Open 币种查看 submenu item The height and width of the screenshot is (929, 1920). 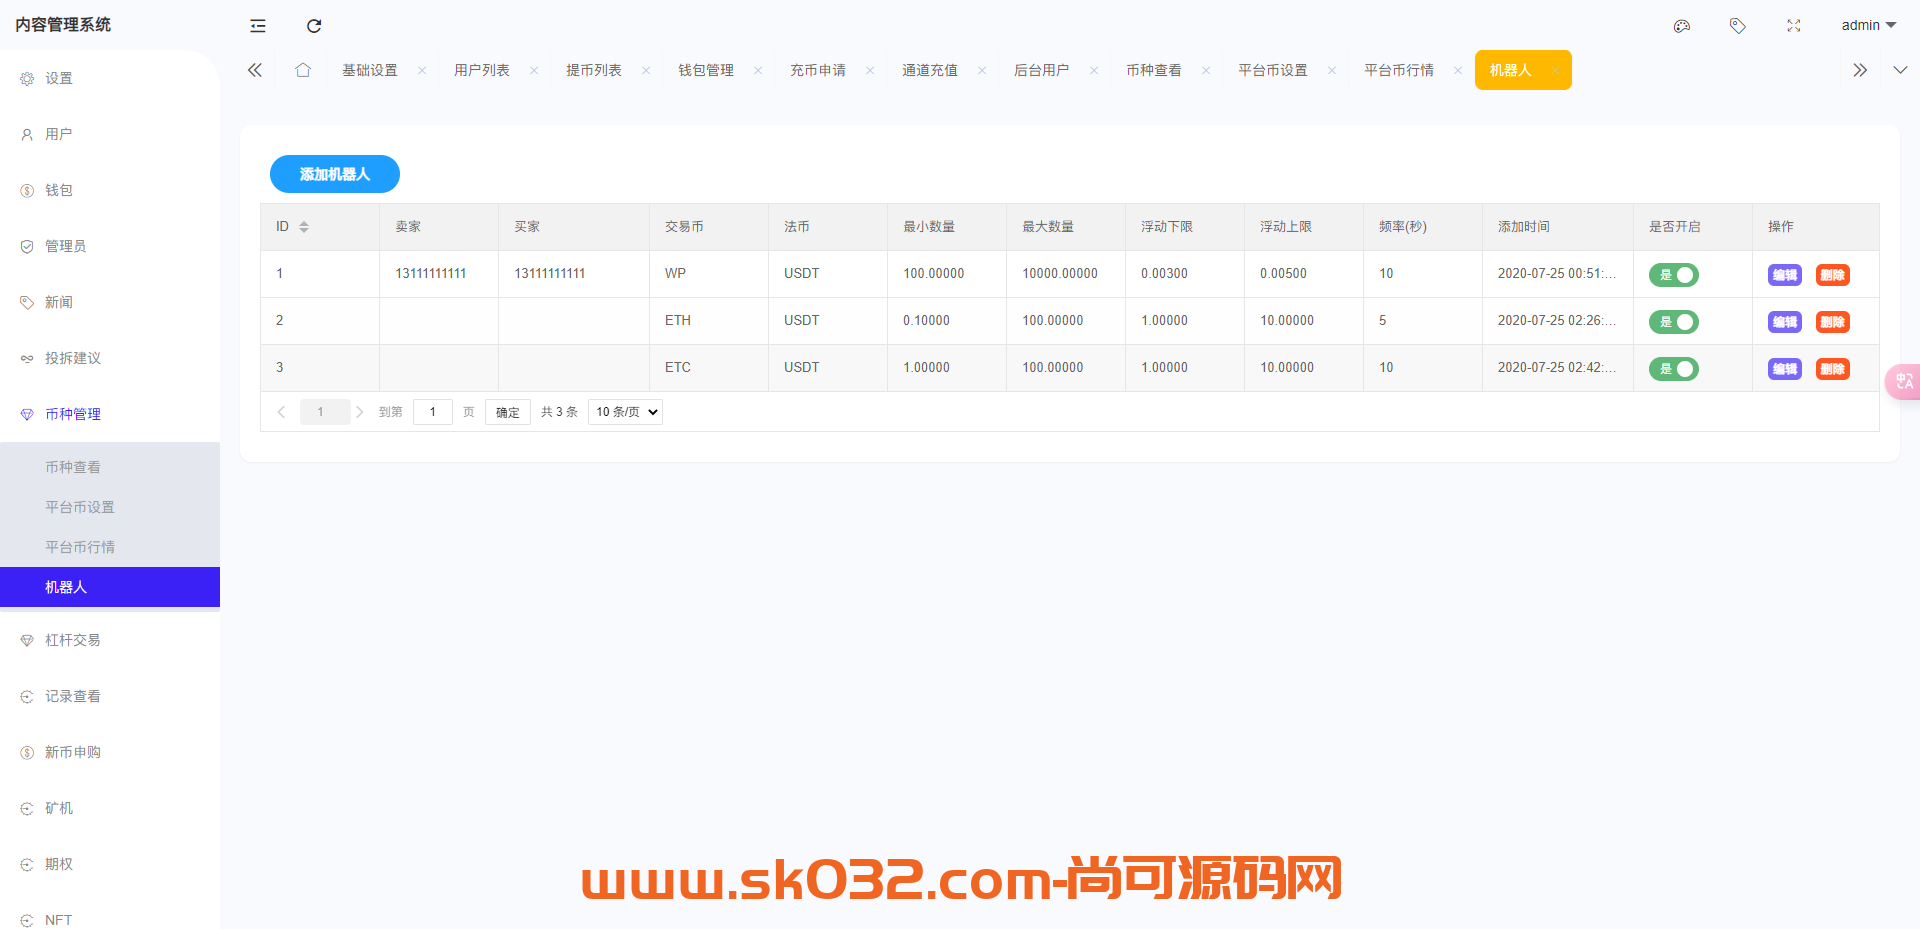110,467
